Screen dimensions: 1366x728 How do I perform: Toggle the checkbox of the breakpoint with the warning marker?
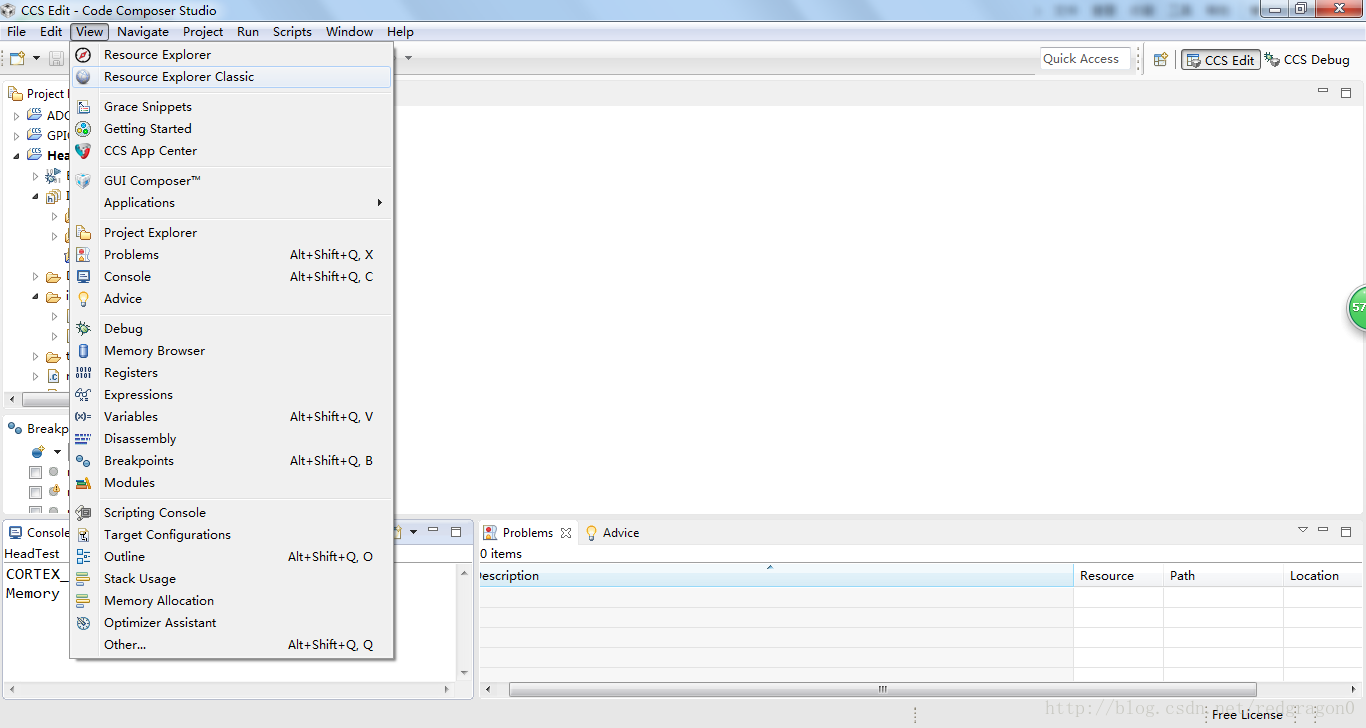[35, 492]
